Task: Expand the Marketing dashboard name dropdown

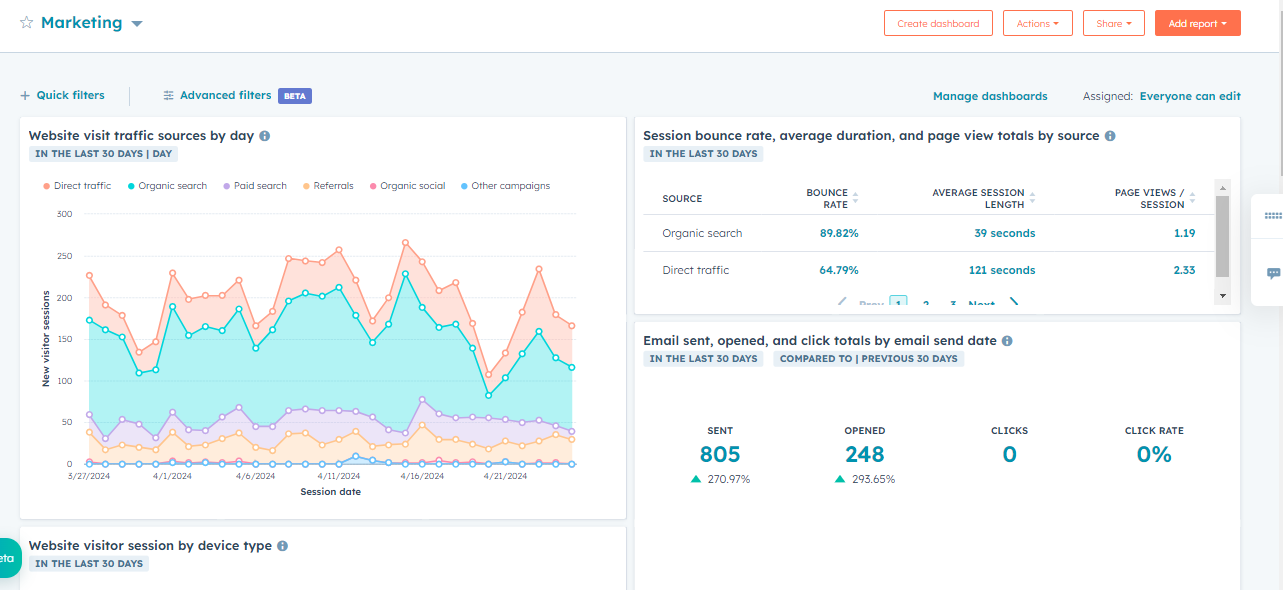Action: [136, 22]
